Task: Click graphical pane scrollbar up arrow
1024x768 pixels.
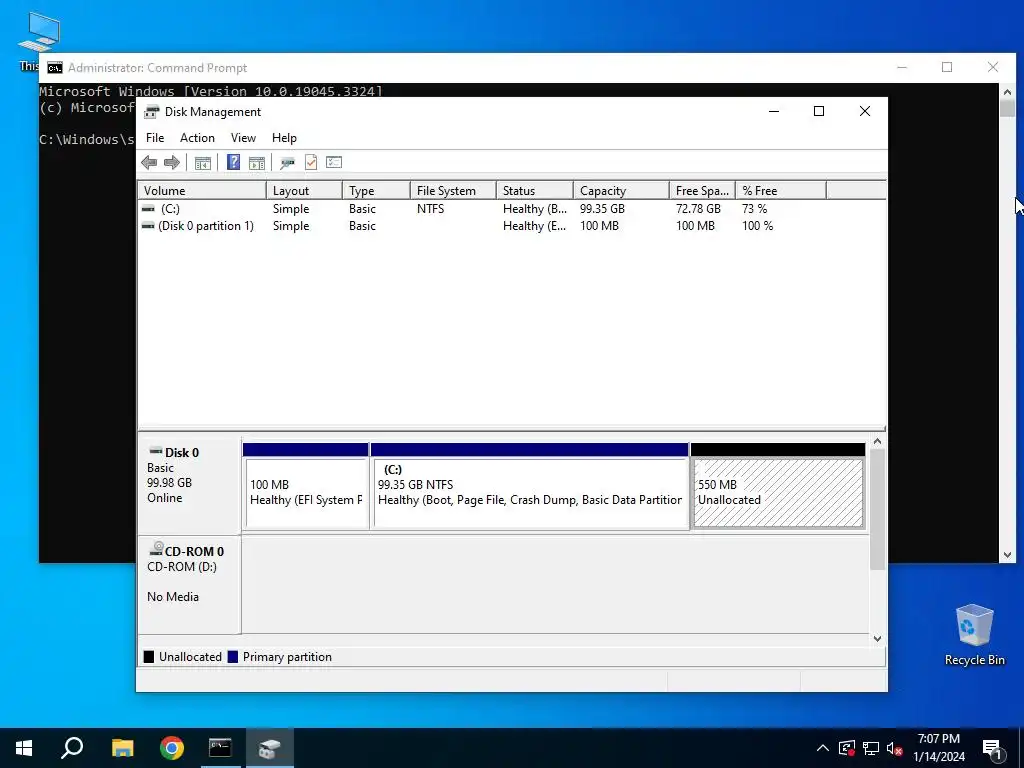Action: pyautogui.click(x=878, y=442)
